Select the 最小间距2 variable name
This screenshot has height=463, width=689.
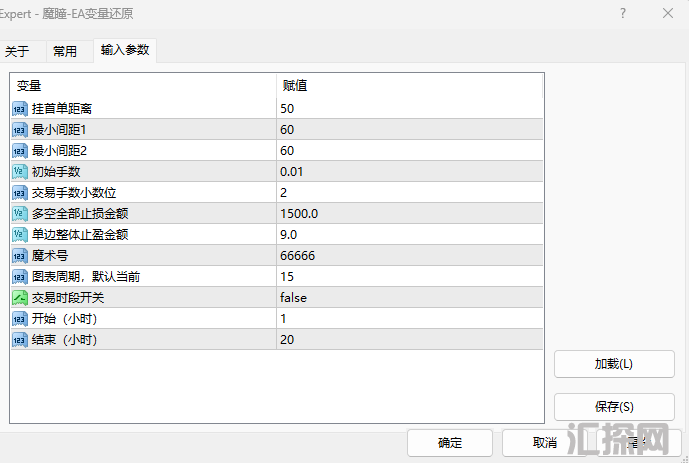pyautogui.click(x=59, y=151)
